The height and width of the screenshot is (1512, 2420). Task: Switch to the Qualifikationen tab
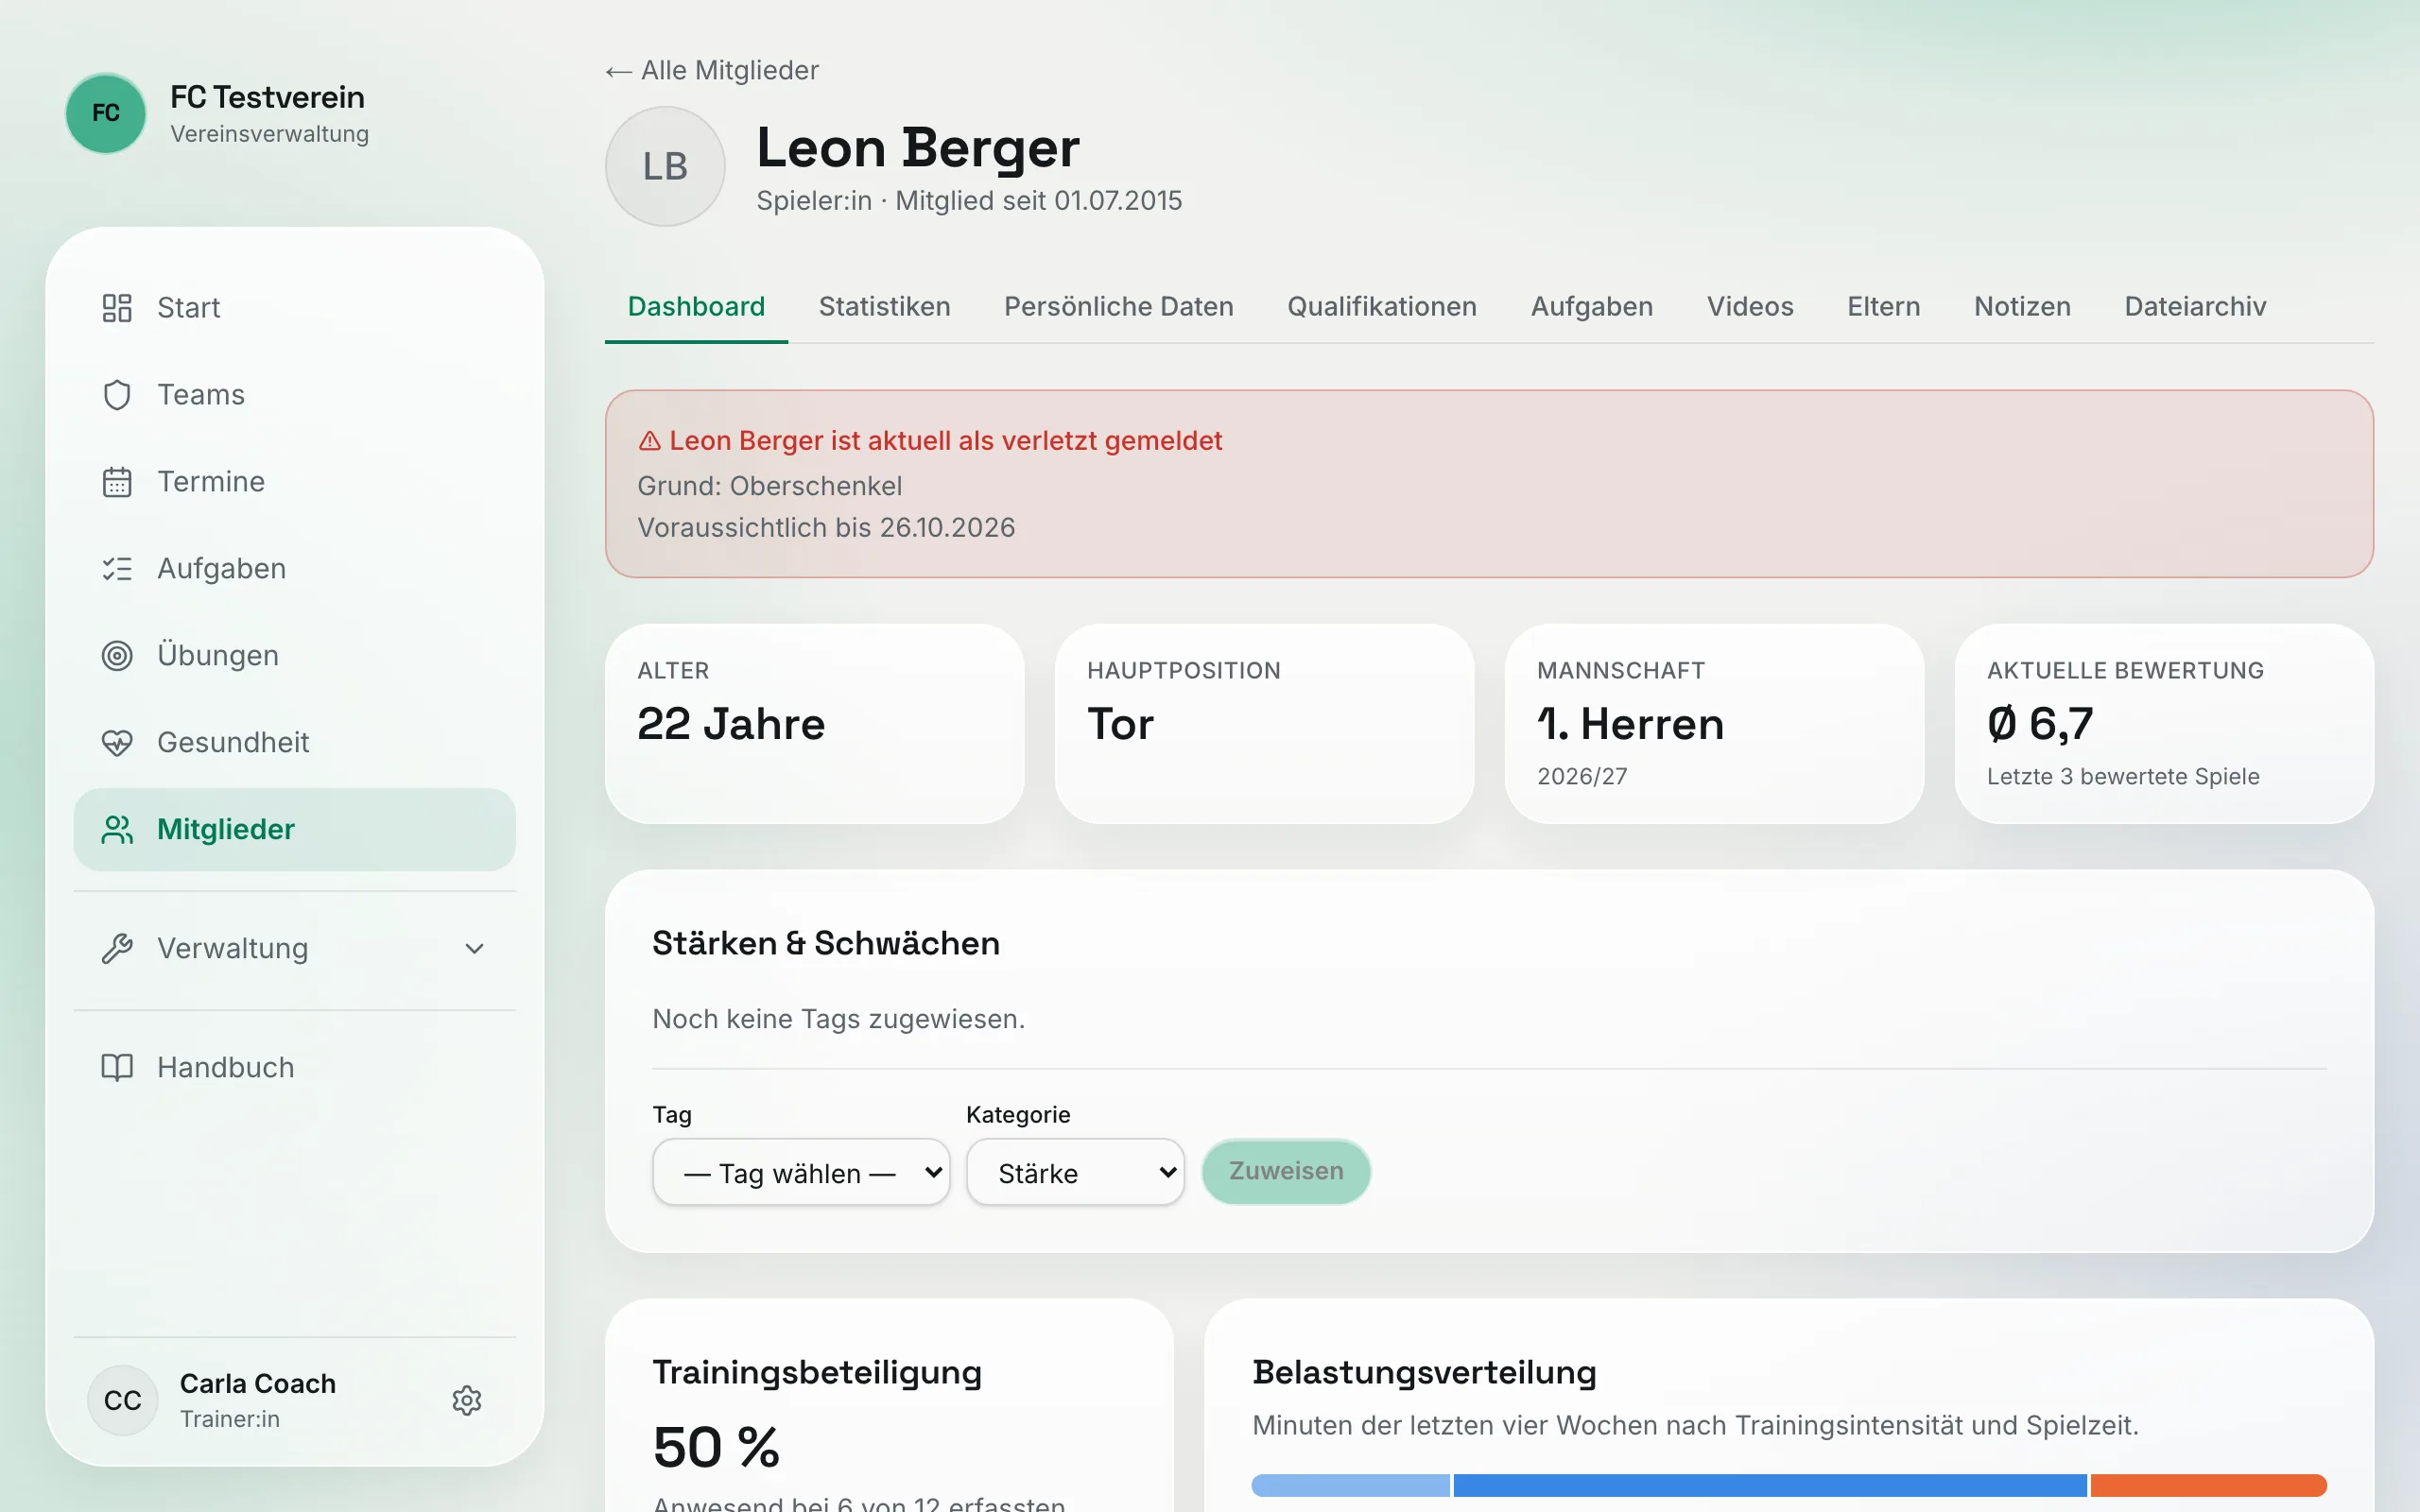tap(1381, 307)
